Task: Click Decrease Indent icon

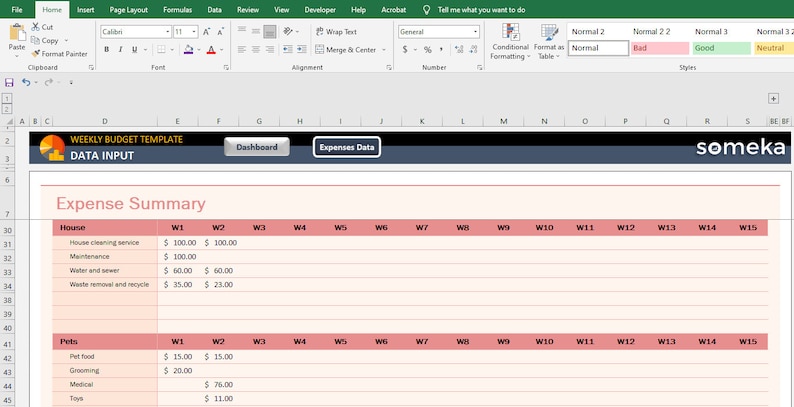Action: 288,50
